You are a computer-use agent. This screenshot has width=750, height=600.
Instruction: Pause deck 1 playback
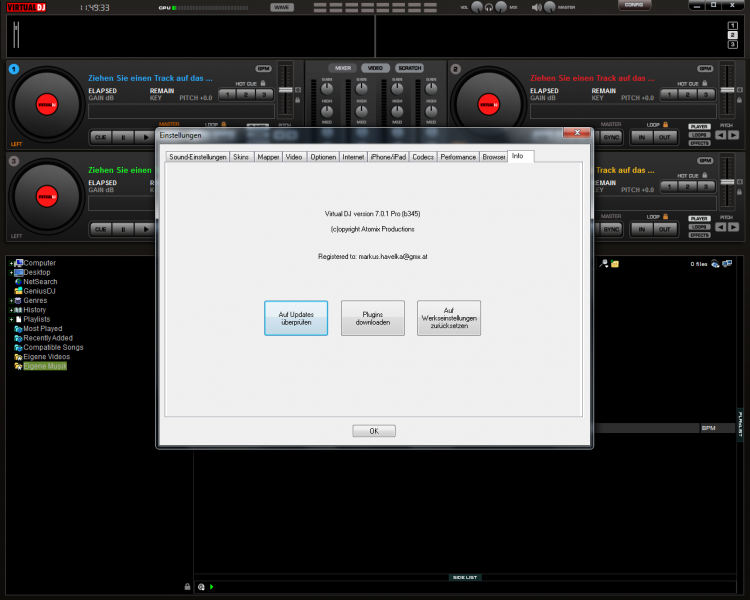(123, 137)
